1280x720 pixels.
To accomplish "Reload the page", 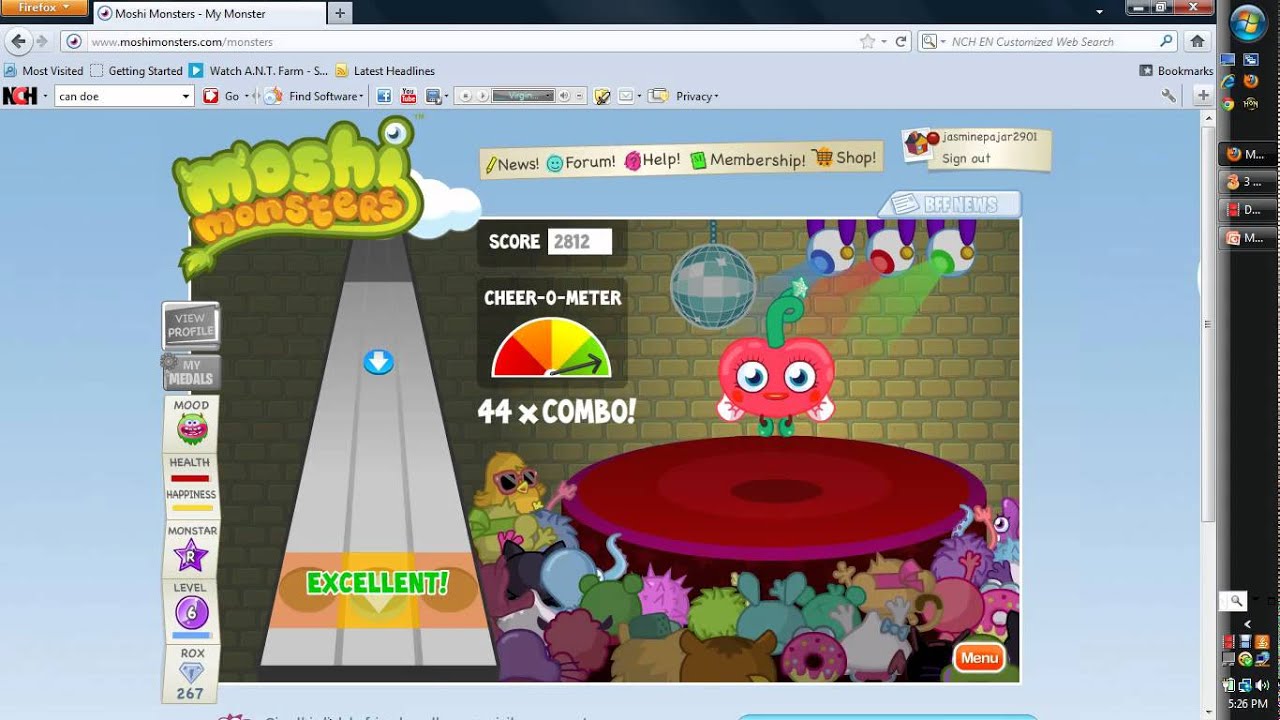I will [x=900, y=42].
